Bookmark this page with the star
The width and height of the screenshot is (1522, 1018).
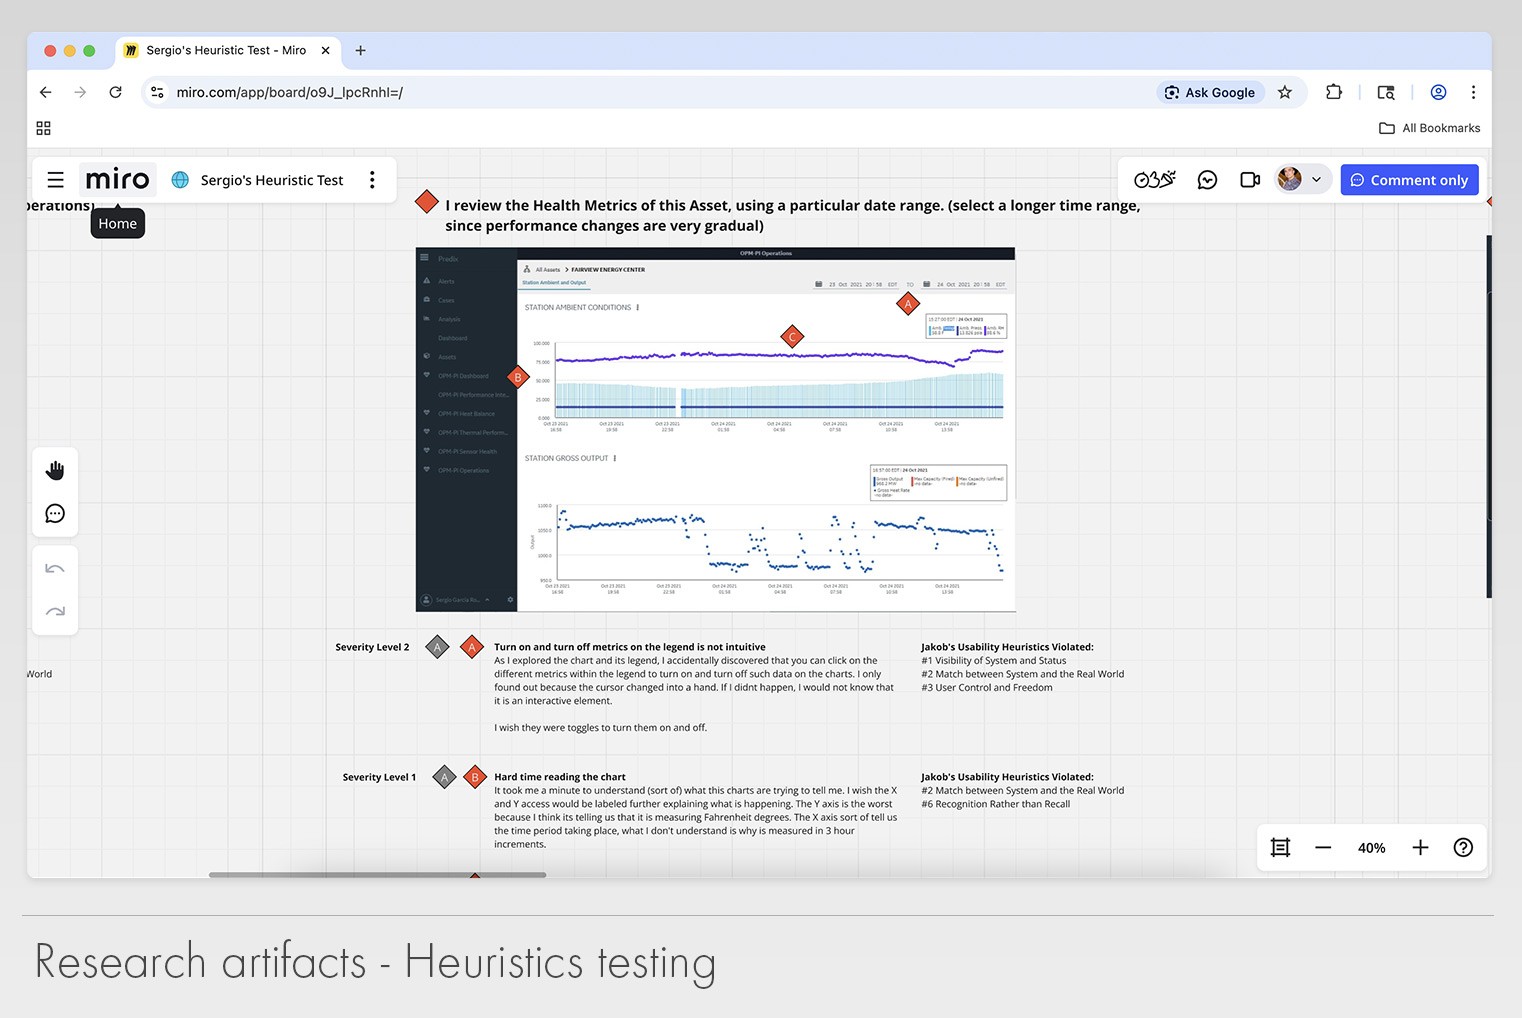coord(1285,92)
